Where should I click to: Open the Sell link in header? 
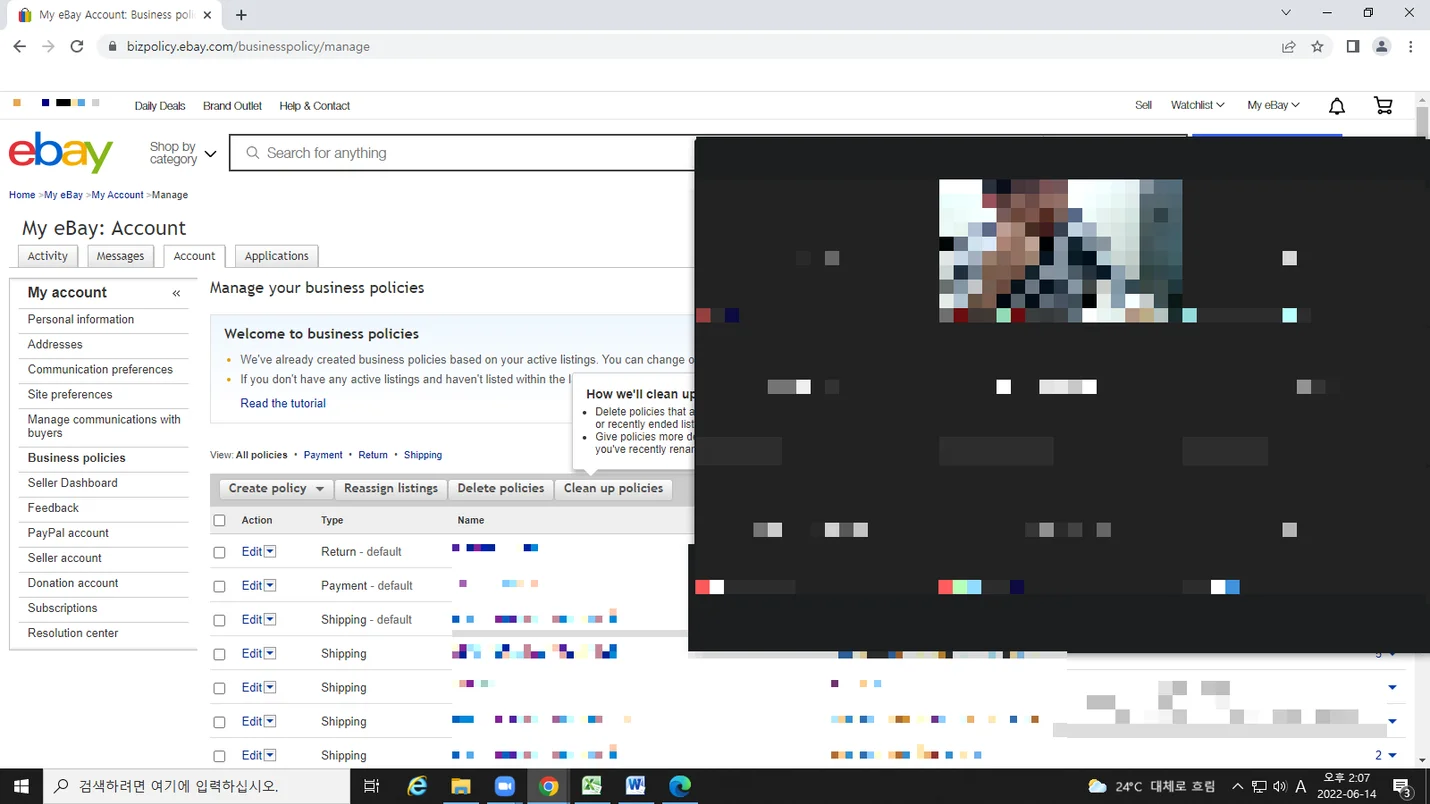[x=1143, y=105]
